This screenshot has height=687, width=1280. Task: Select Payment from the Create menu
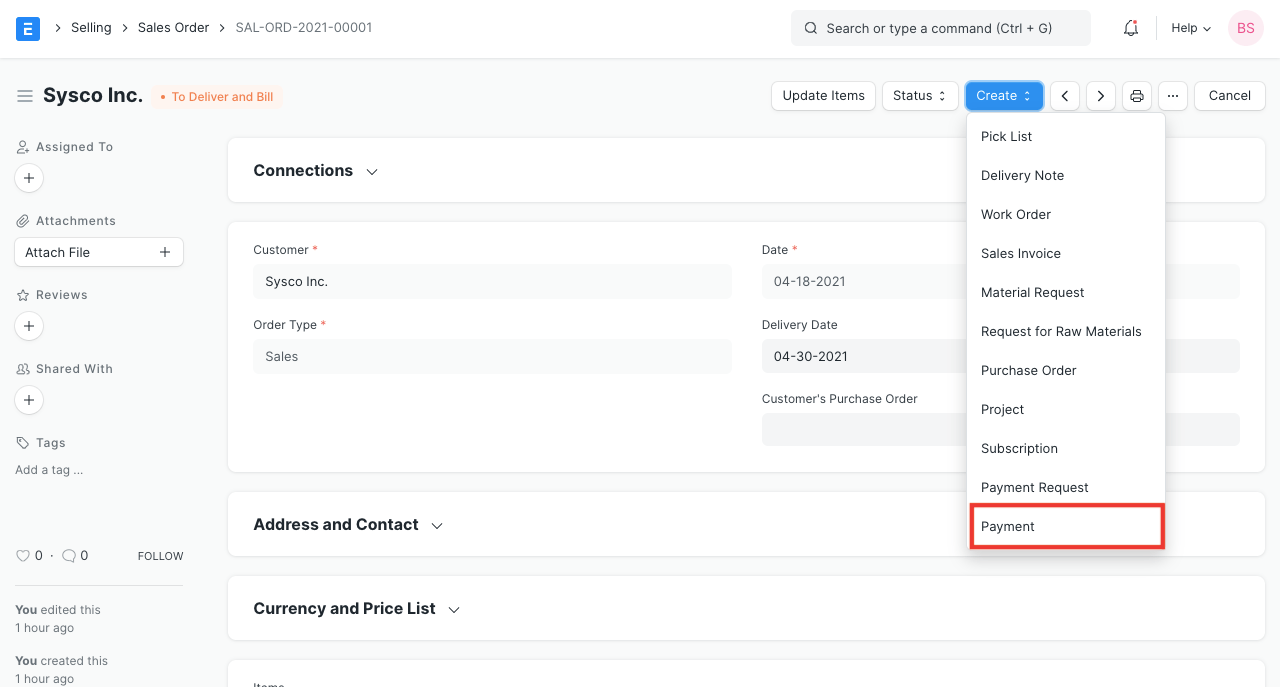click(x=1008, y=526)
